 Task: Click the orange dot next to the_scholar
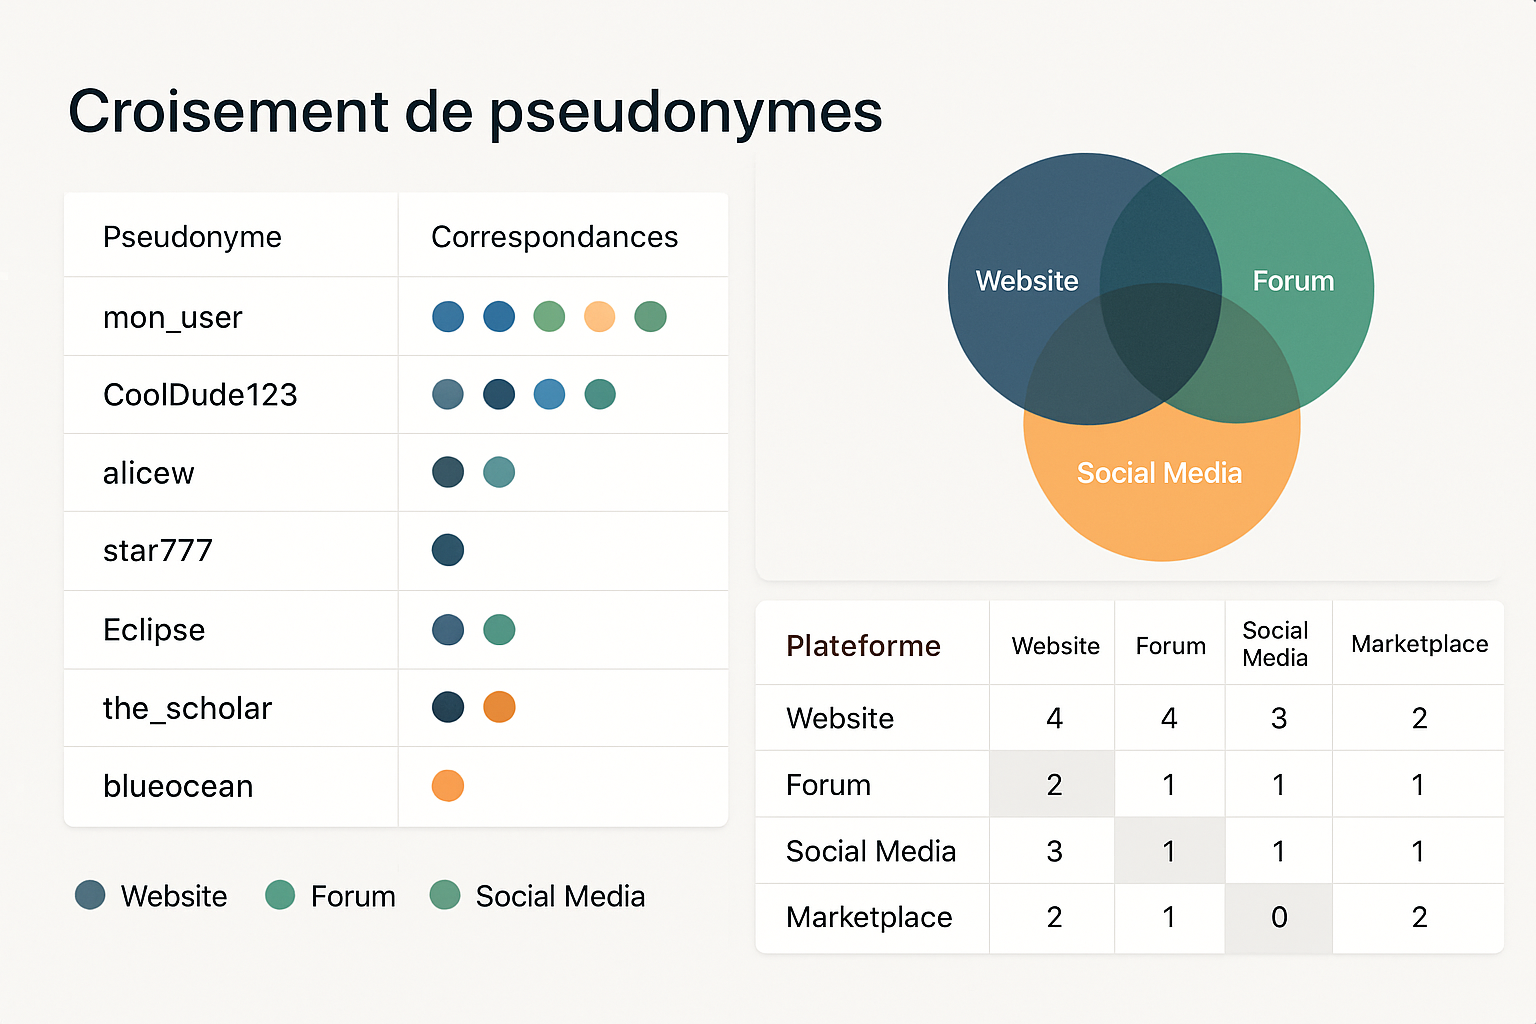[499, 707]
